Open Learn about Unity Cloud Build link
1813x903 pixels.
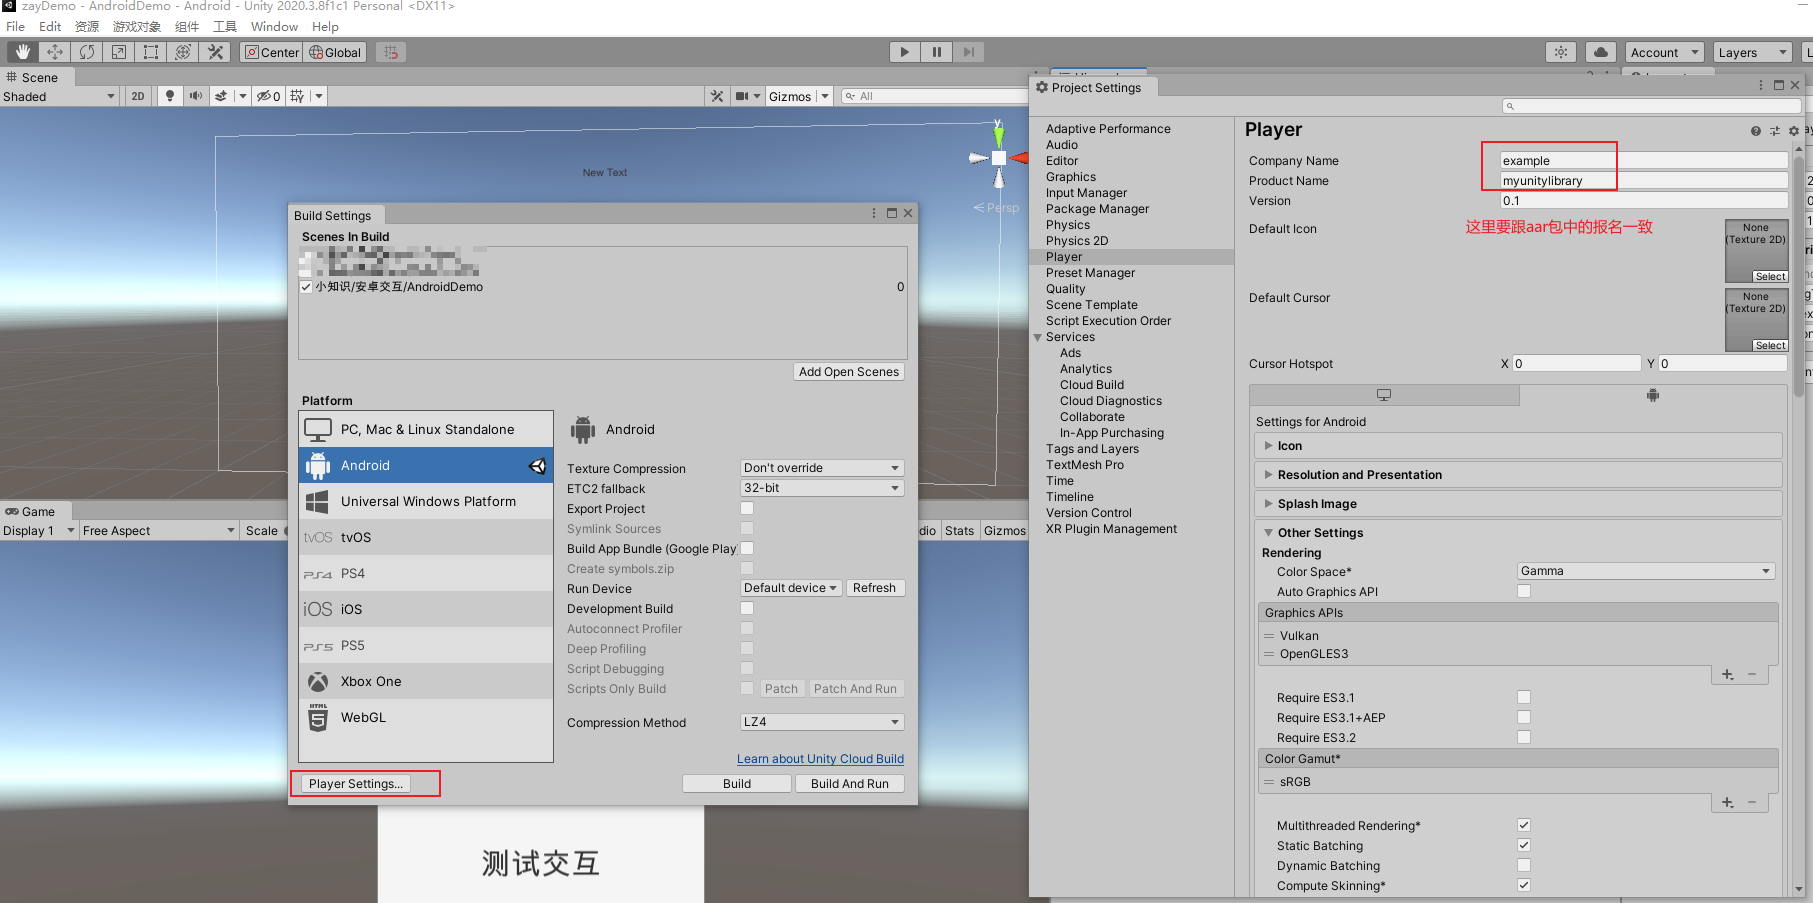820,759
